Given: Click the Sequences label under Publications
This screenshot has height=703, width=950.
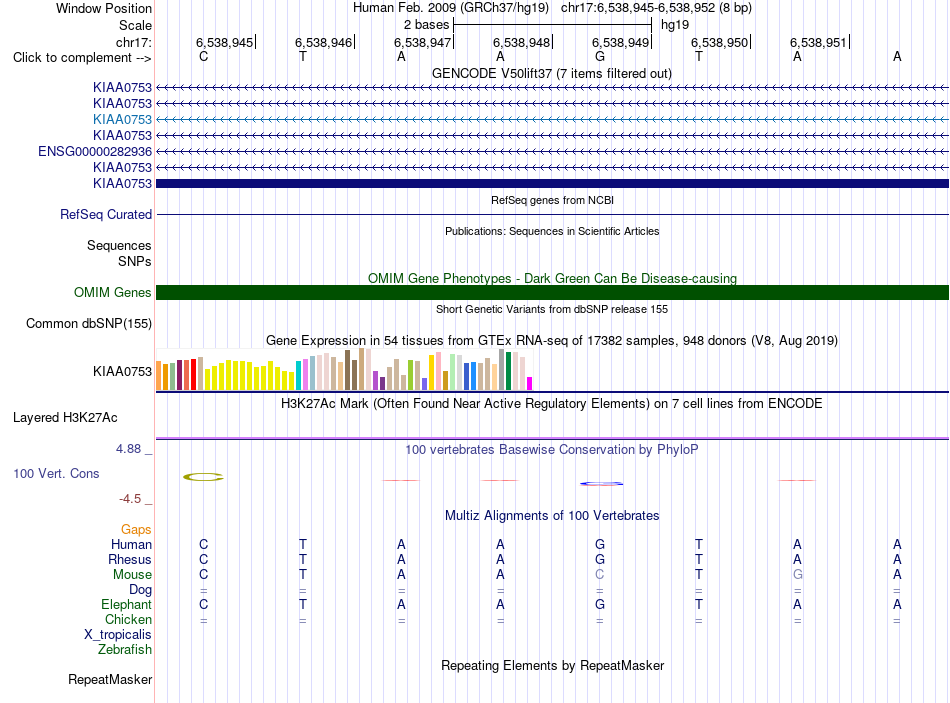Looking at the screenshot, I should (x=119, y=245).
